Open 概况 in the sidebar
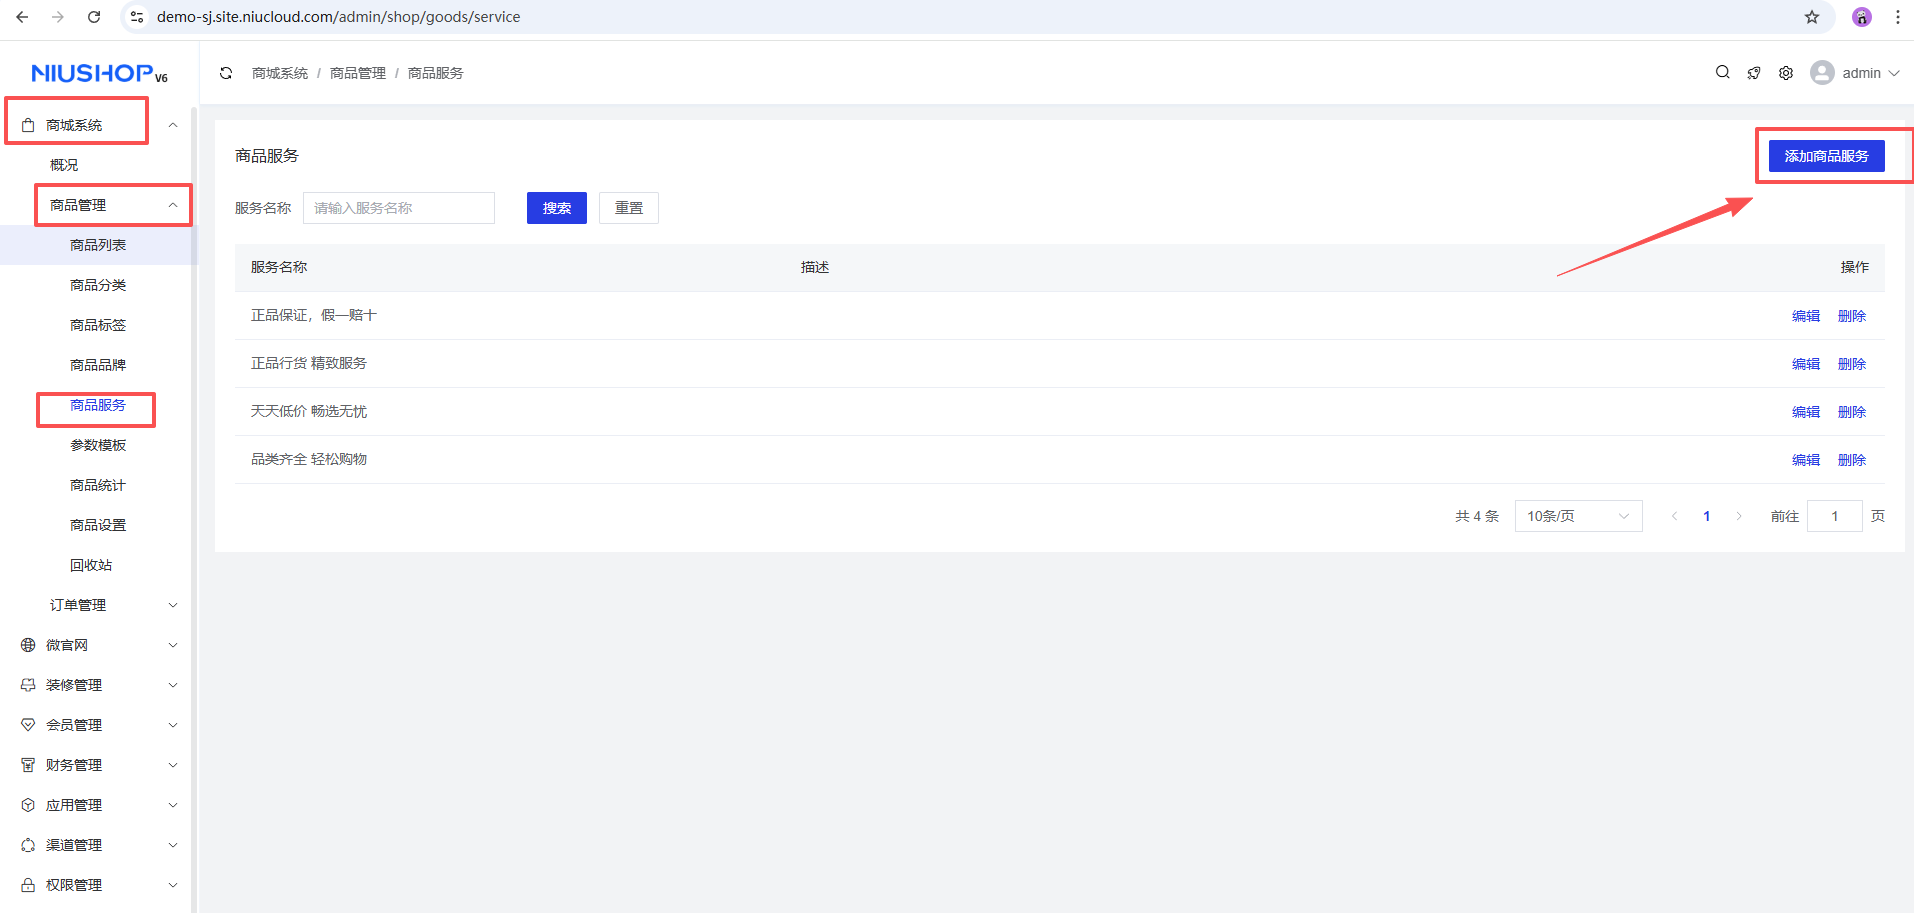Screen dimensions: 1914x913 pyautogui.click(x=64, y=165)
